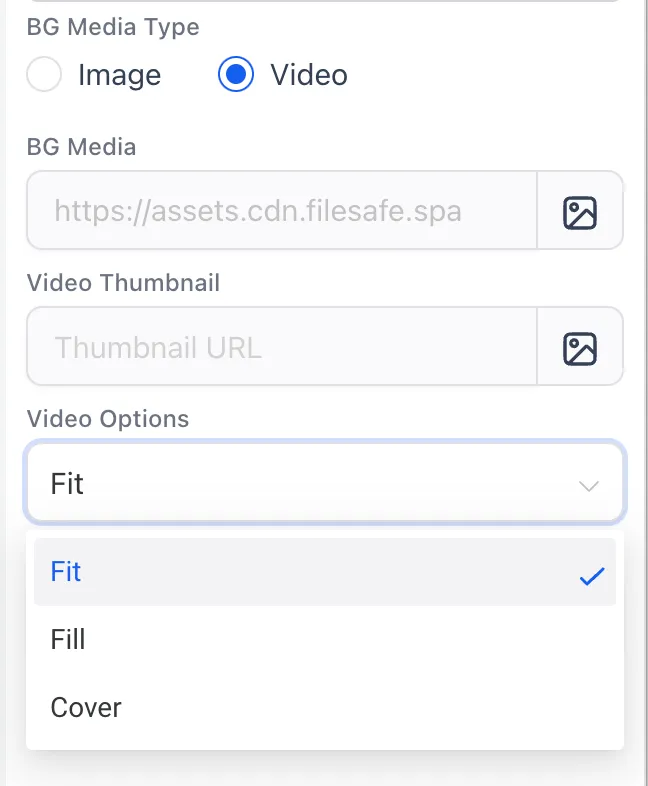Click the Video Options label
648x786 pixels.
(x=108, y=419)
